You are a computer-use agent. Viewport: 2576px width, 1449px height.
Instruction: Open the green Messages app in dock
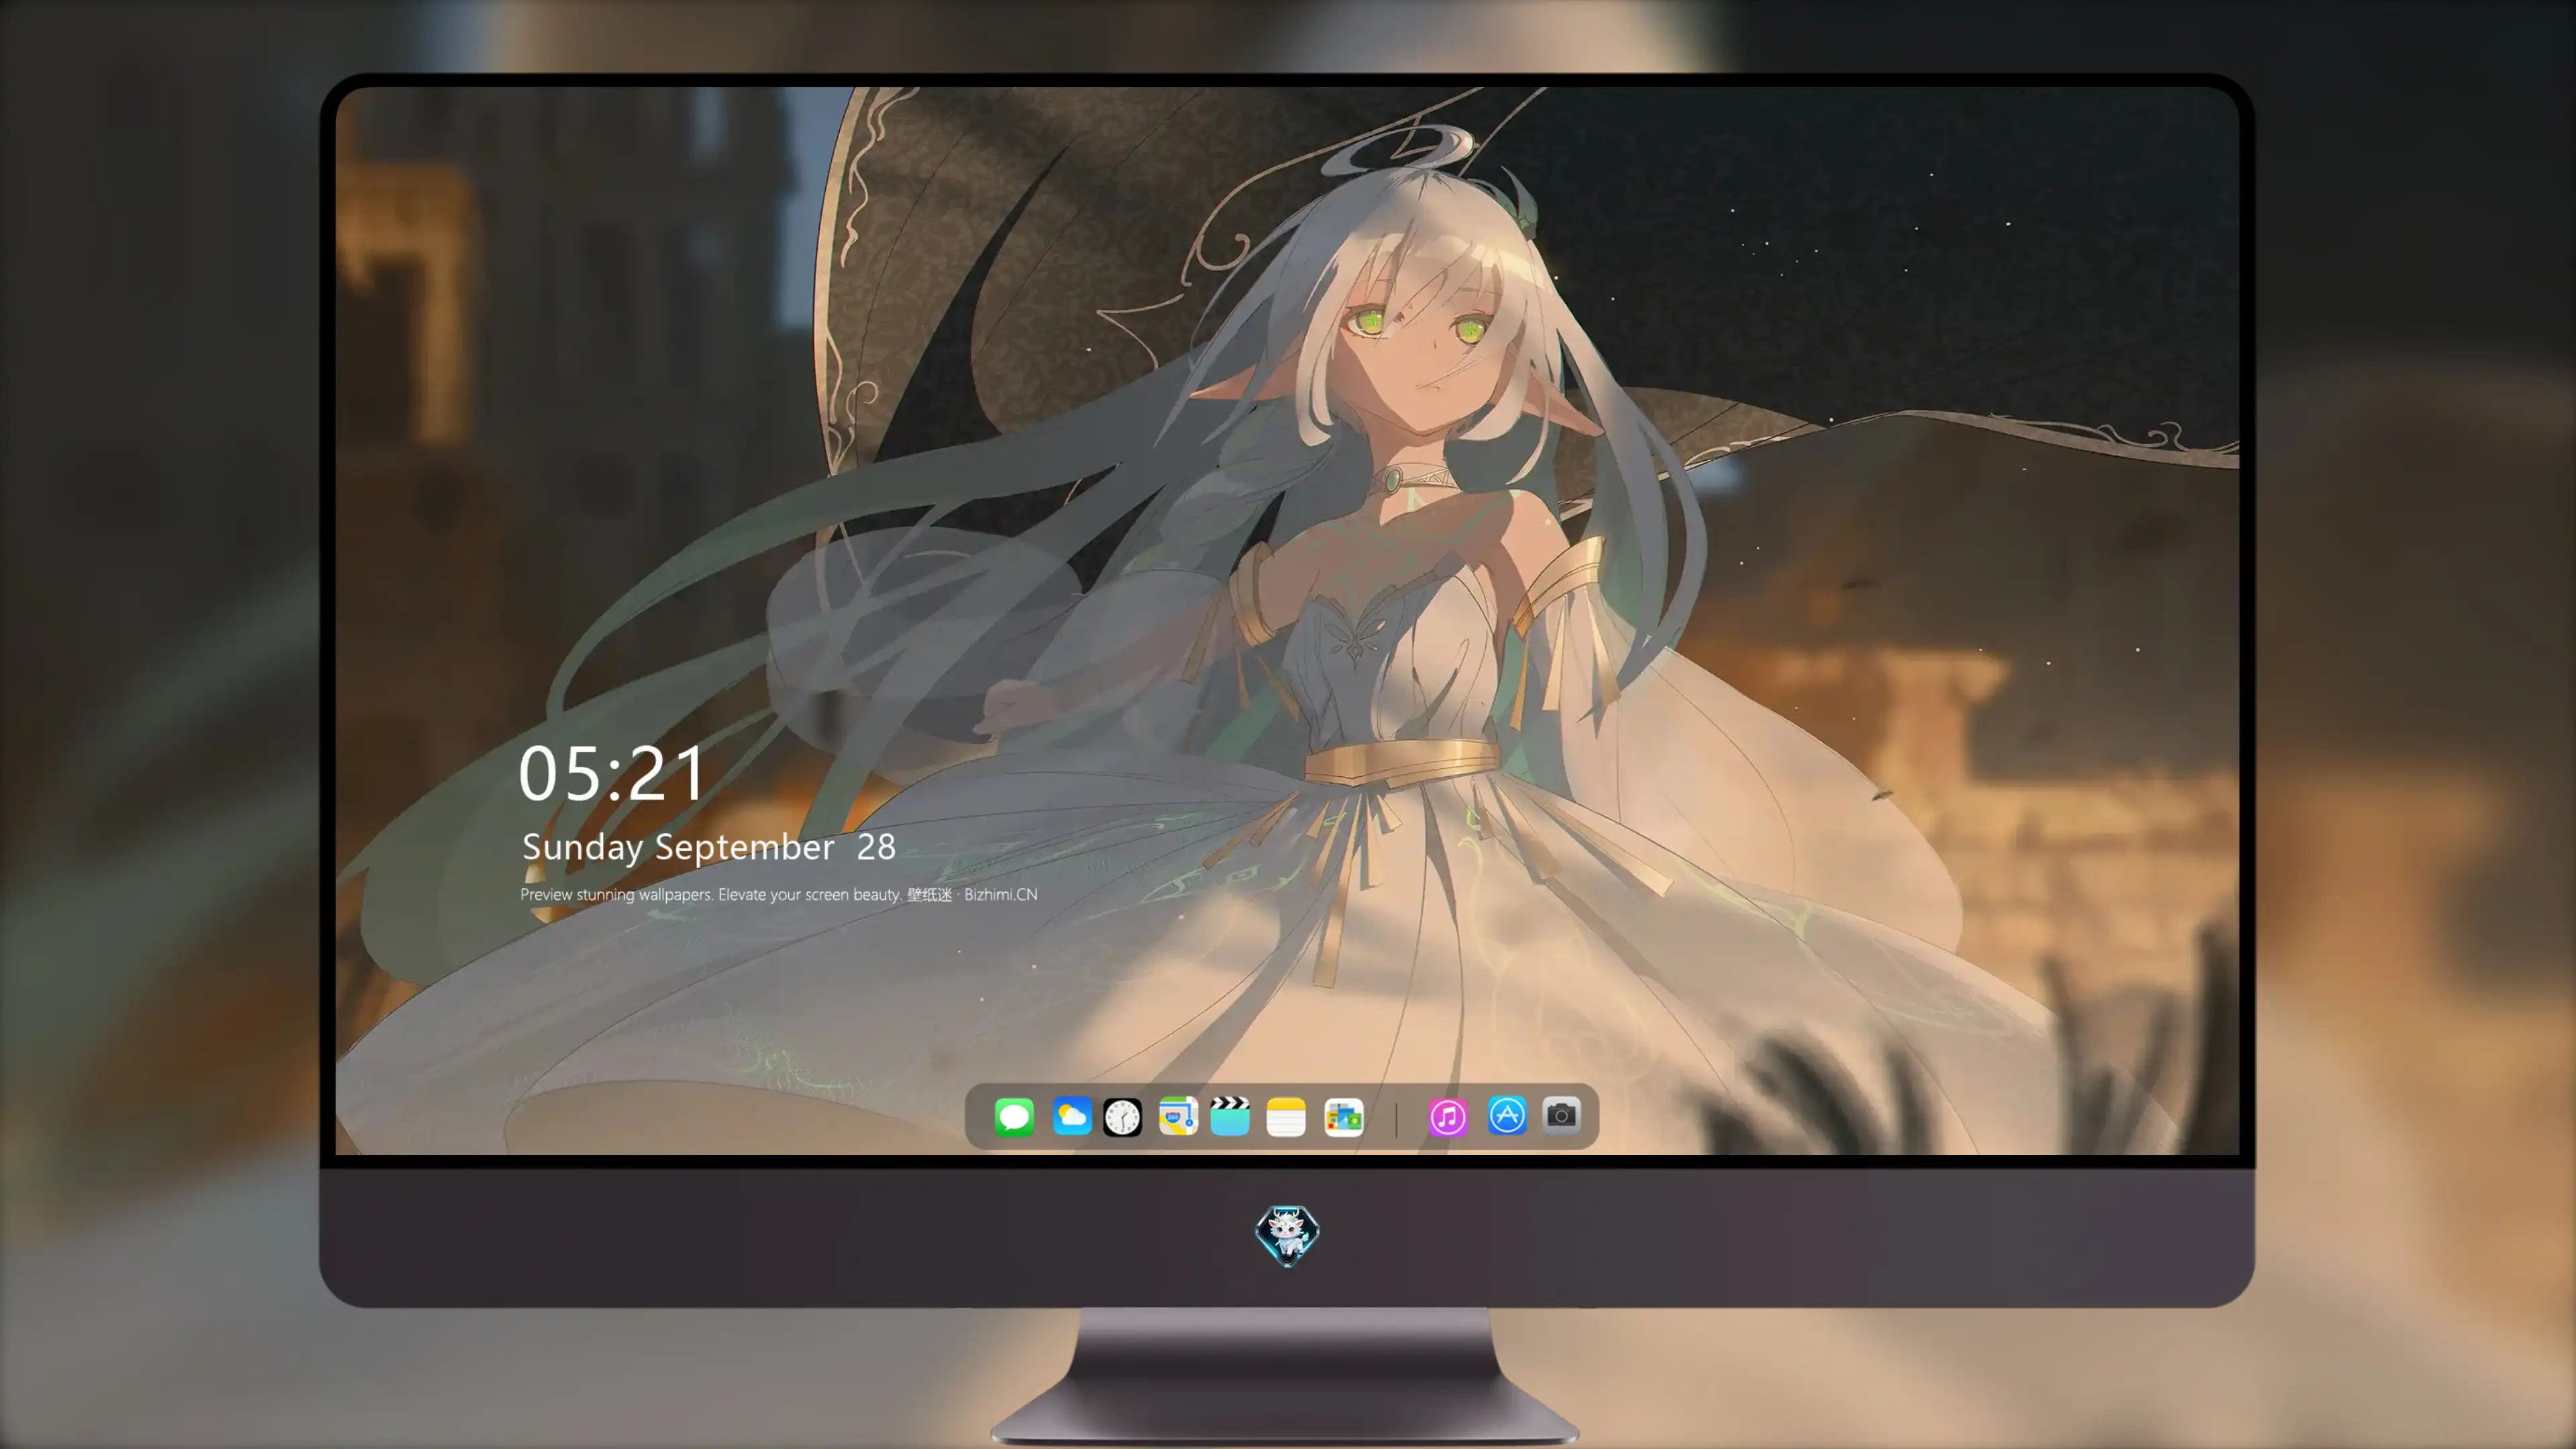[x=1014, y=1116]
